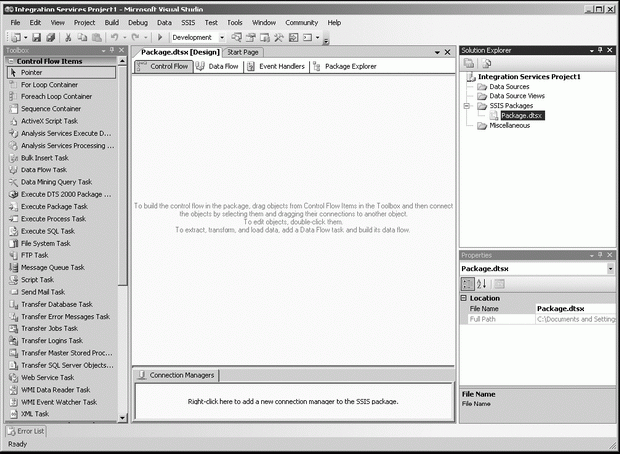Select Foreach Loop Container toolbox item
The width and height of the screenshot is (620, 454).
61,96
